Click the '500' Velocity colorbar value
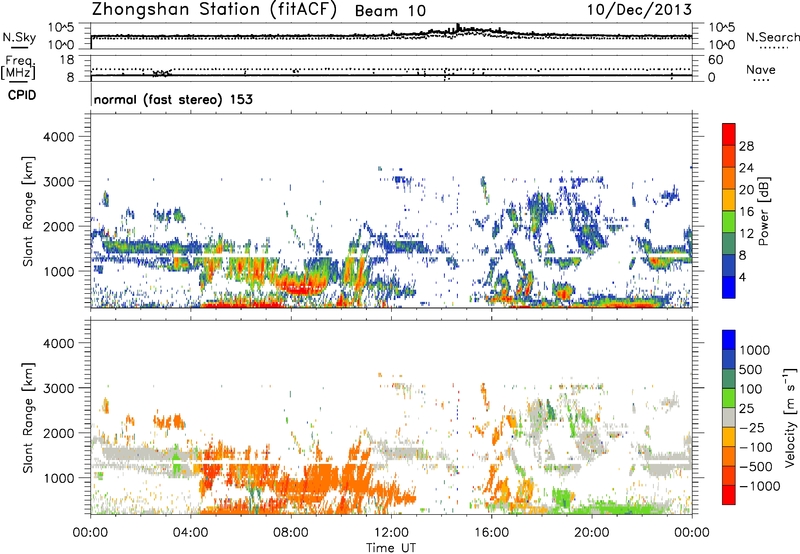The image size is (800, 554). [x=751, y=369]
